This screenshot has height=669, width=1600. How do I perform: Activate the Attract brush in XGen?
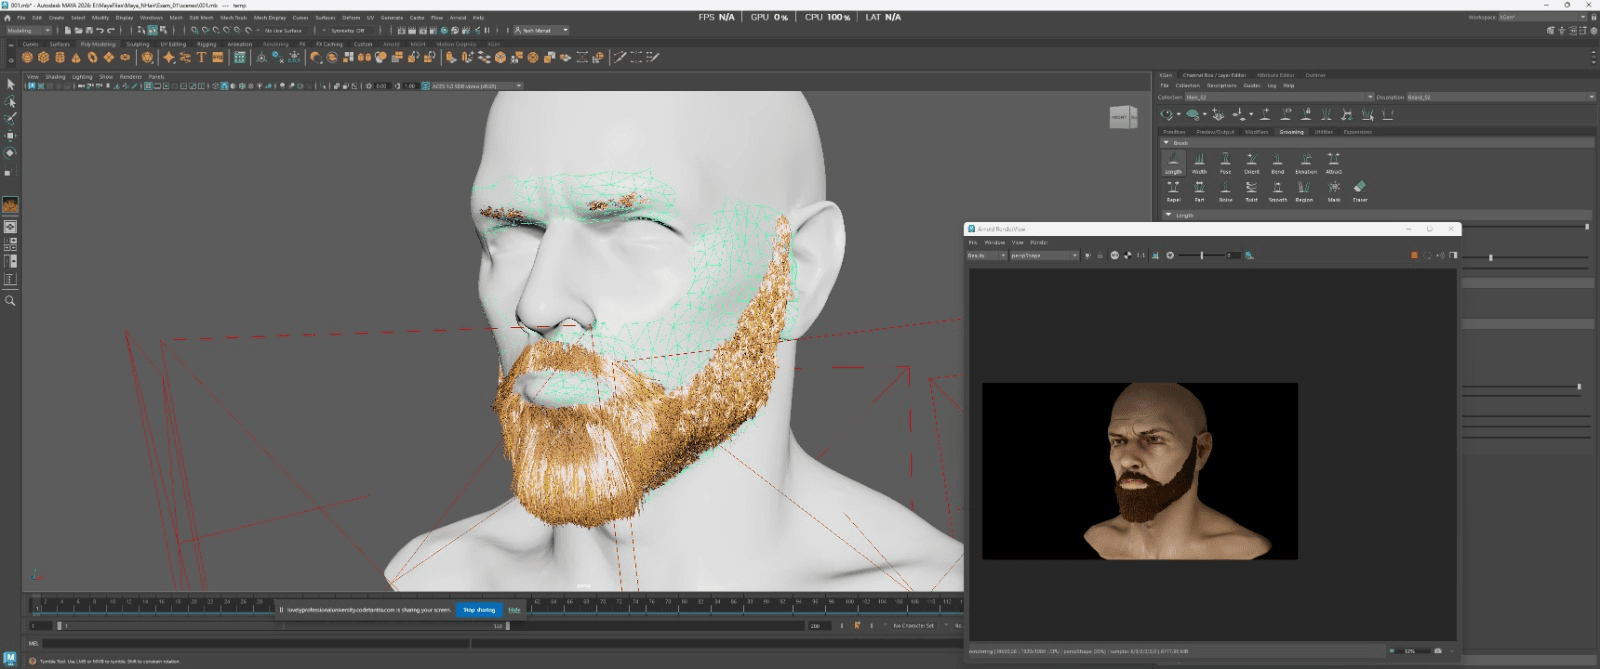click(x=1333, y=160)
